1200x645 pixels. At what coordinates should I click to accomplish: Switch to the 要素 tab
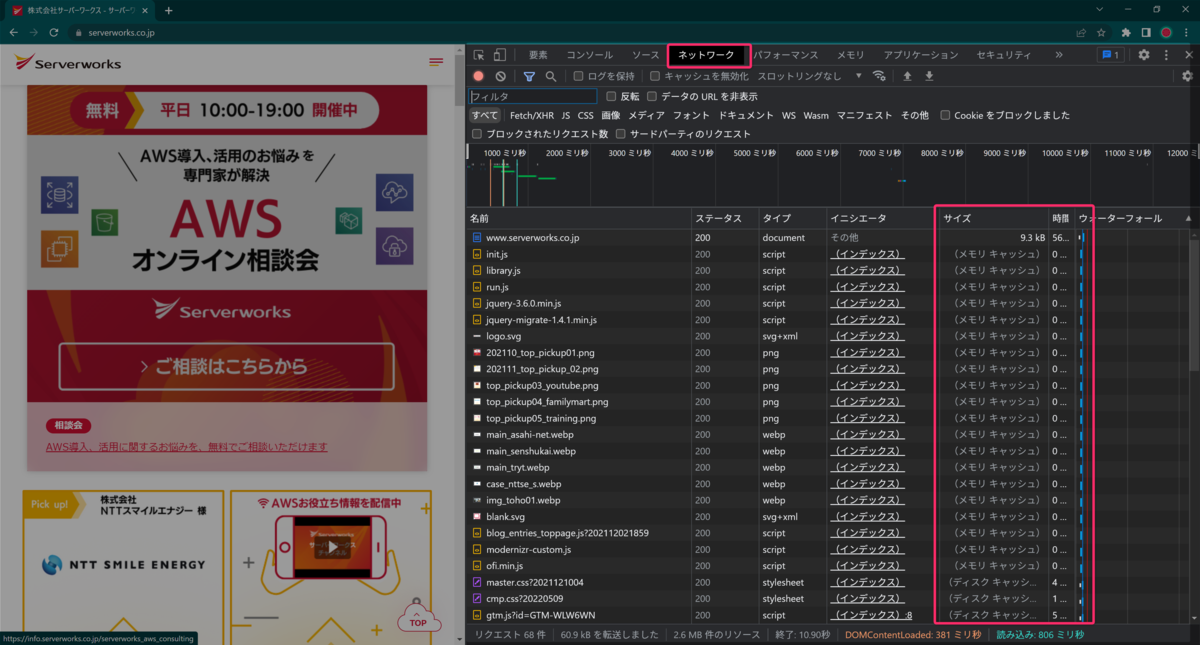click(x=538, y=55)
